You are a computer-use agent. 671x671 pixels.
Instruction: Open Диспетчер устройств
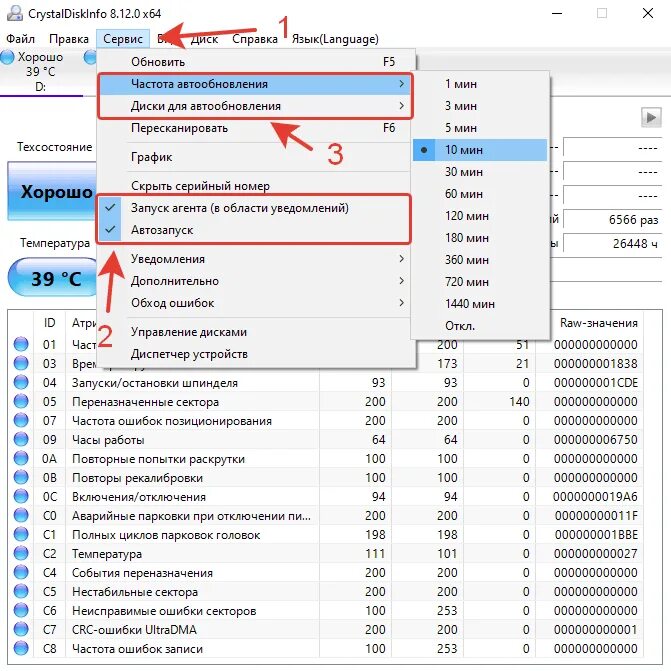(x=255, y=354)
